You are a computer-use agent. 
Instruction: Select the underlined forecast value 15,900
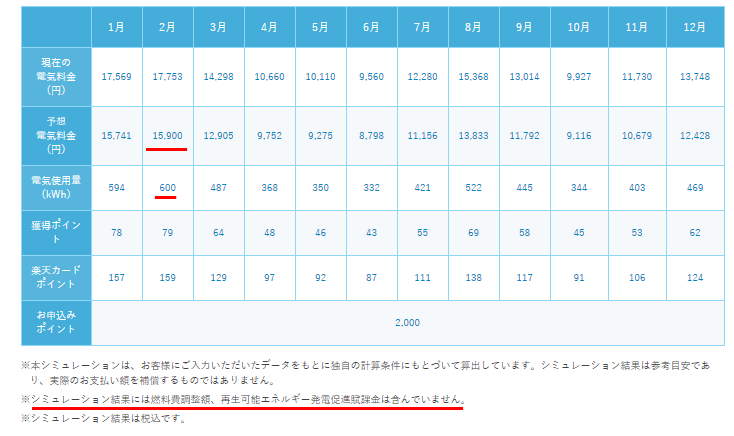click(168, 136)
